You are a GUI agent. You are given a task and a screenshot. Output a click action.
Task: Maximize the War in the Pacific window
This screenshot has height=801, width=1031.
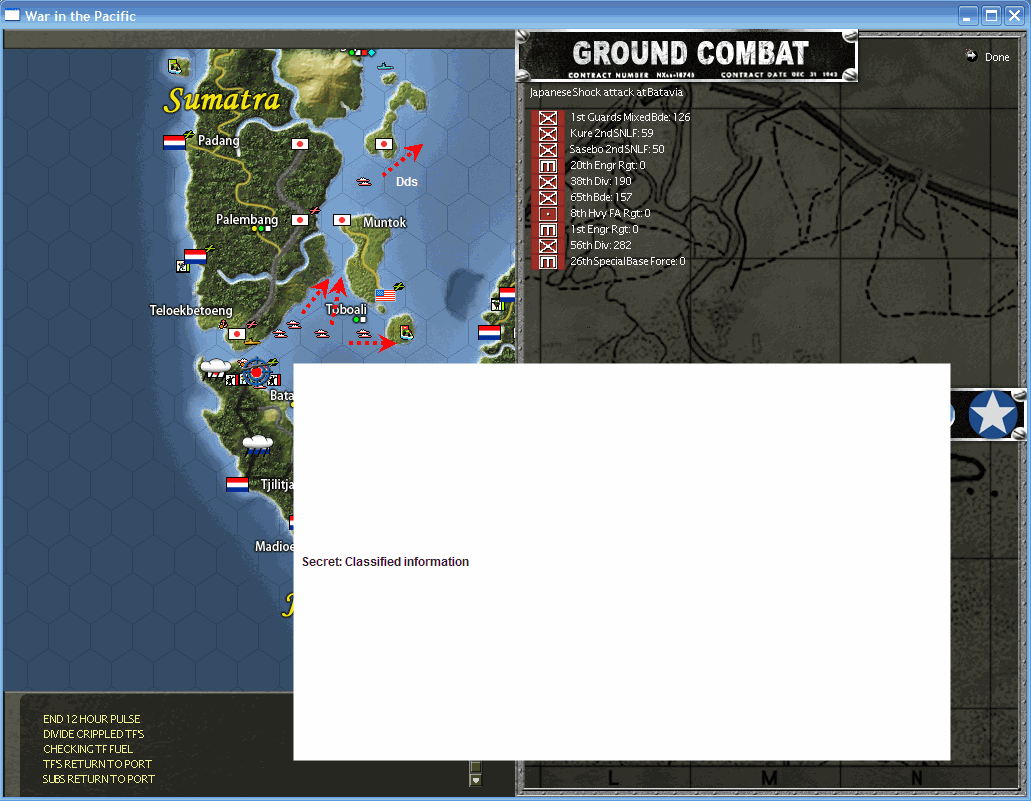[991, 16]
